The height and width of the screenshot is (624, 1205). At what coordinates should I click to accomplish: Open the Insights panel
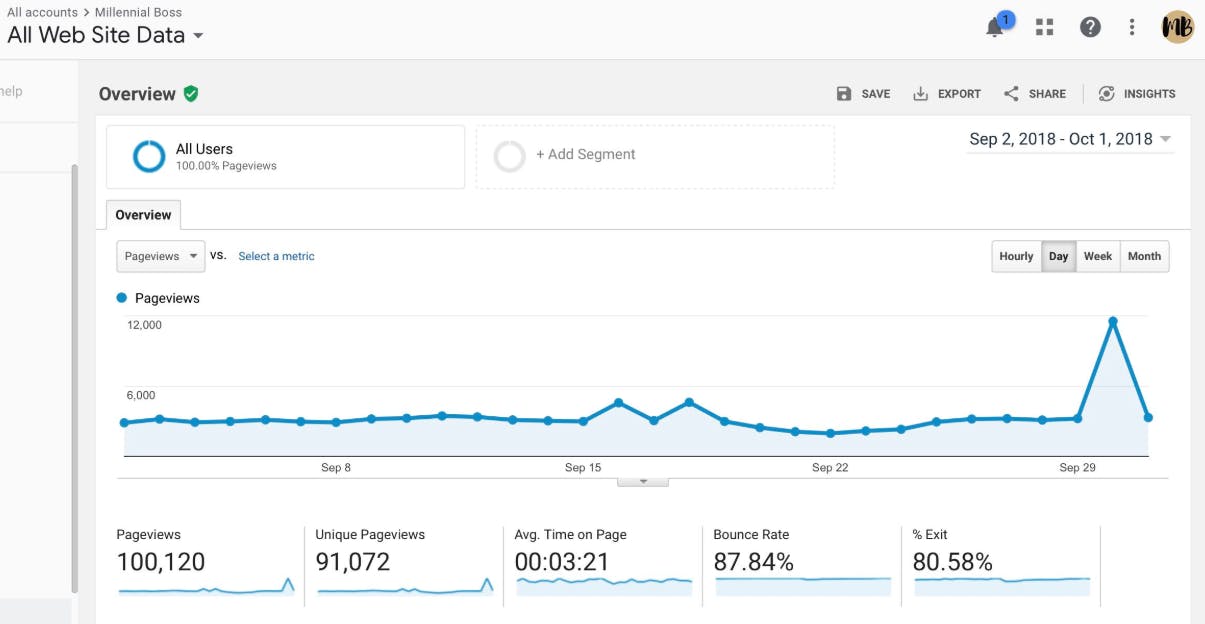pyautogui.click(x=1137, y=94)
